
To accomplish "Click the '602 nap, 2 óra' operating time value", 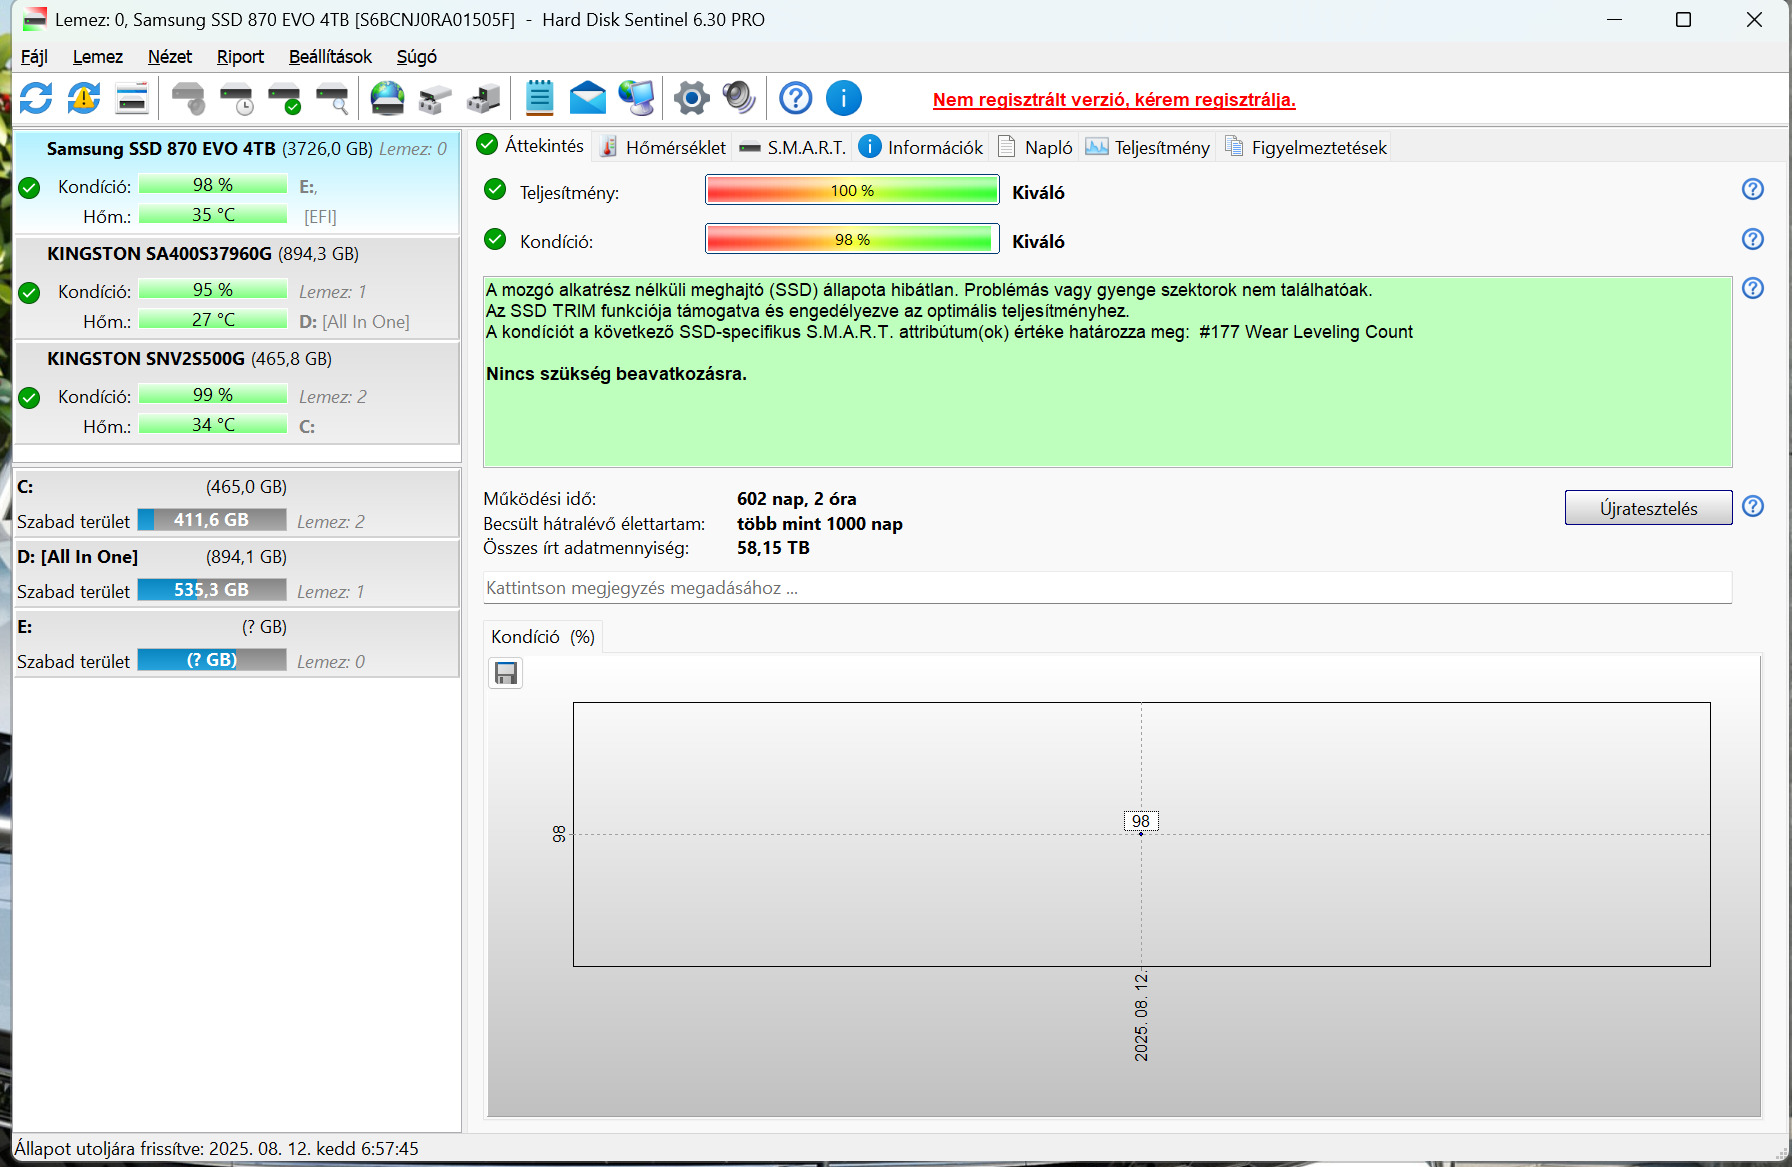I will coord(797,499).
